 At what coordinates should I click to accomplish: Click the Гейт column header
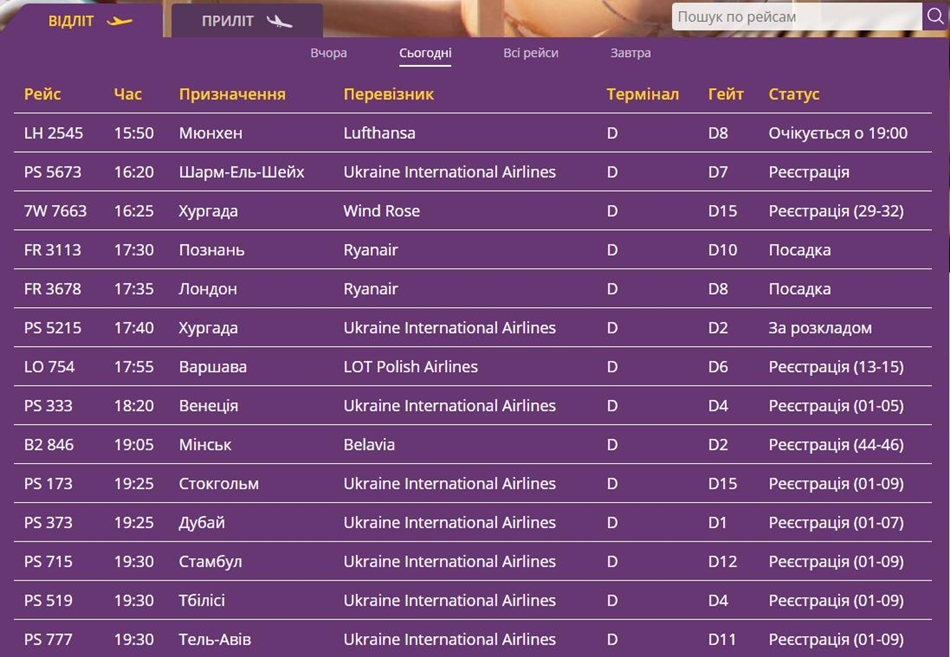[725, 95]
